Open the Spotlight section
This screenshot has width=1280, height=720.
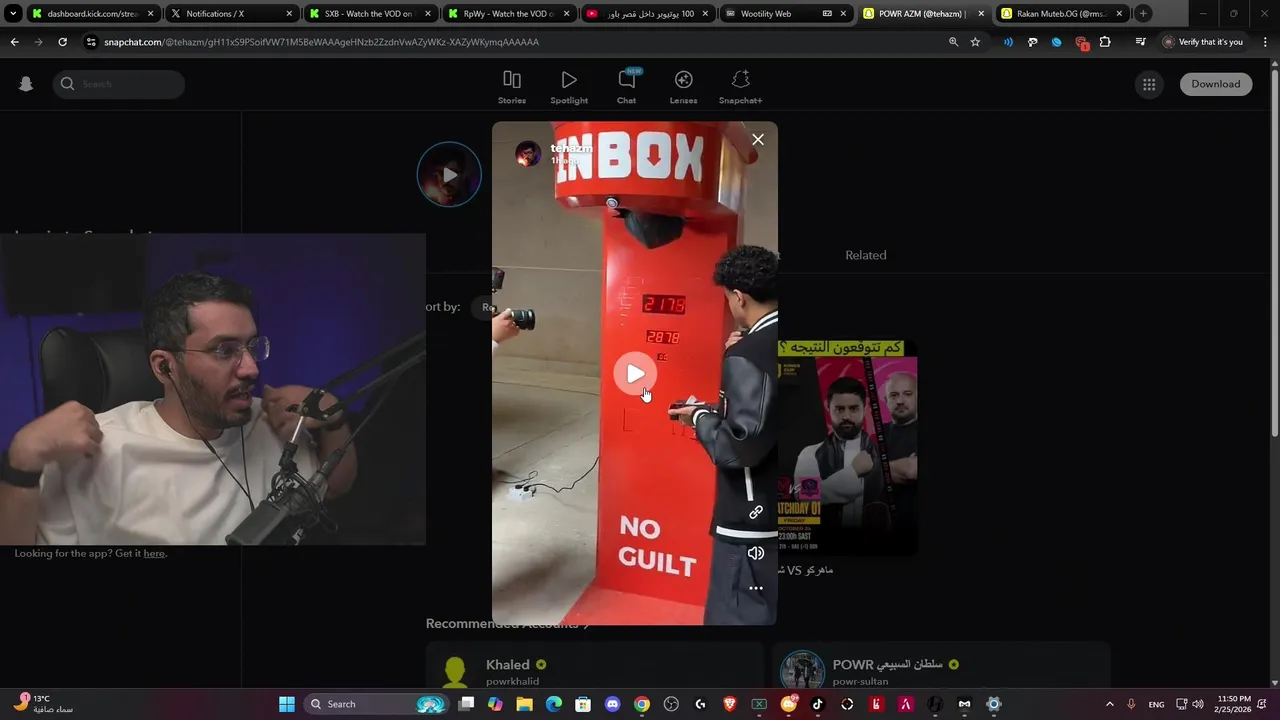tap(569, 87)
